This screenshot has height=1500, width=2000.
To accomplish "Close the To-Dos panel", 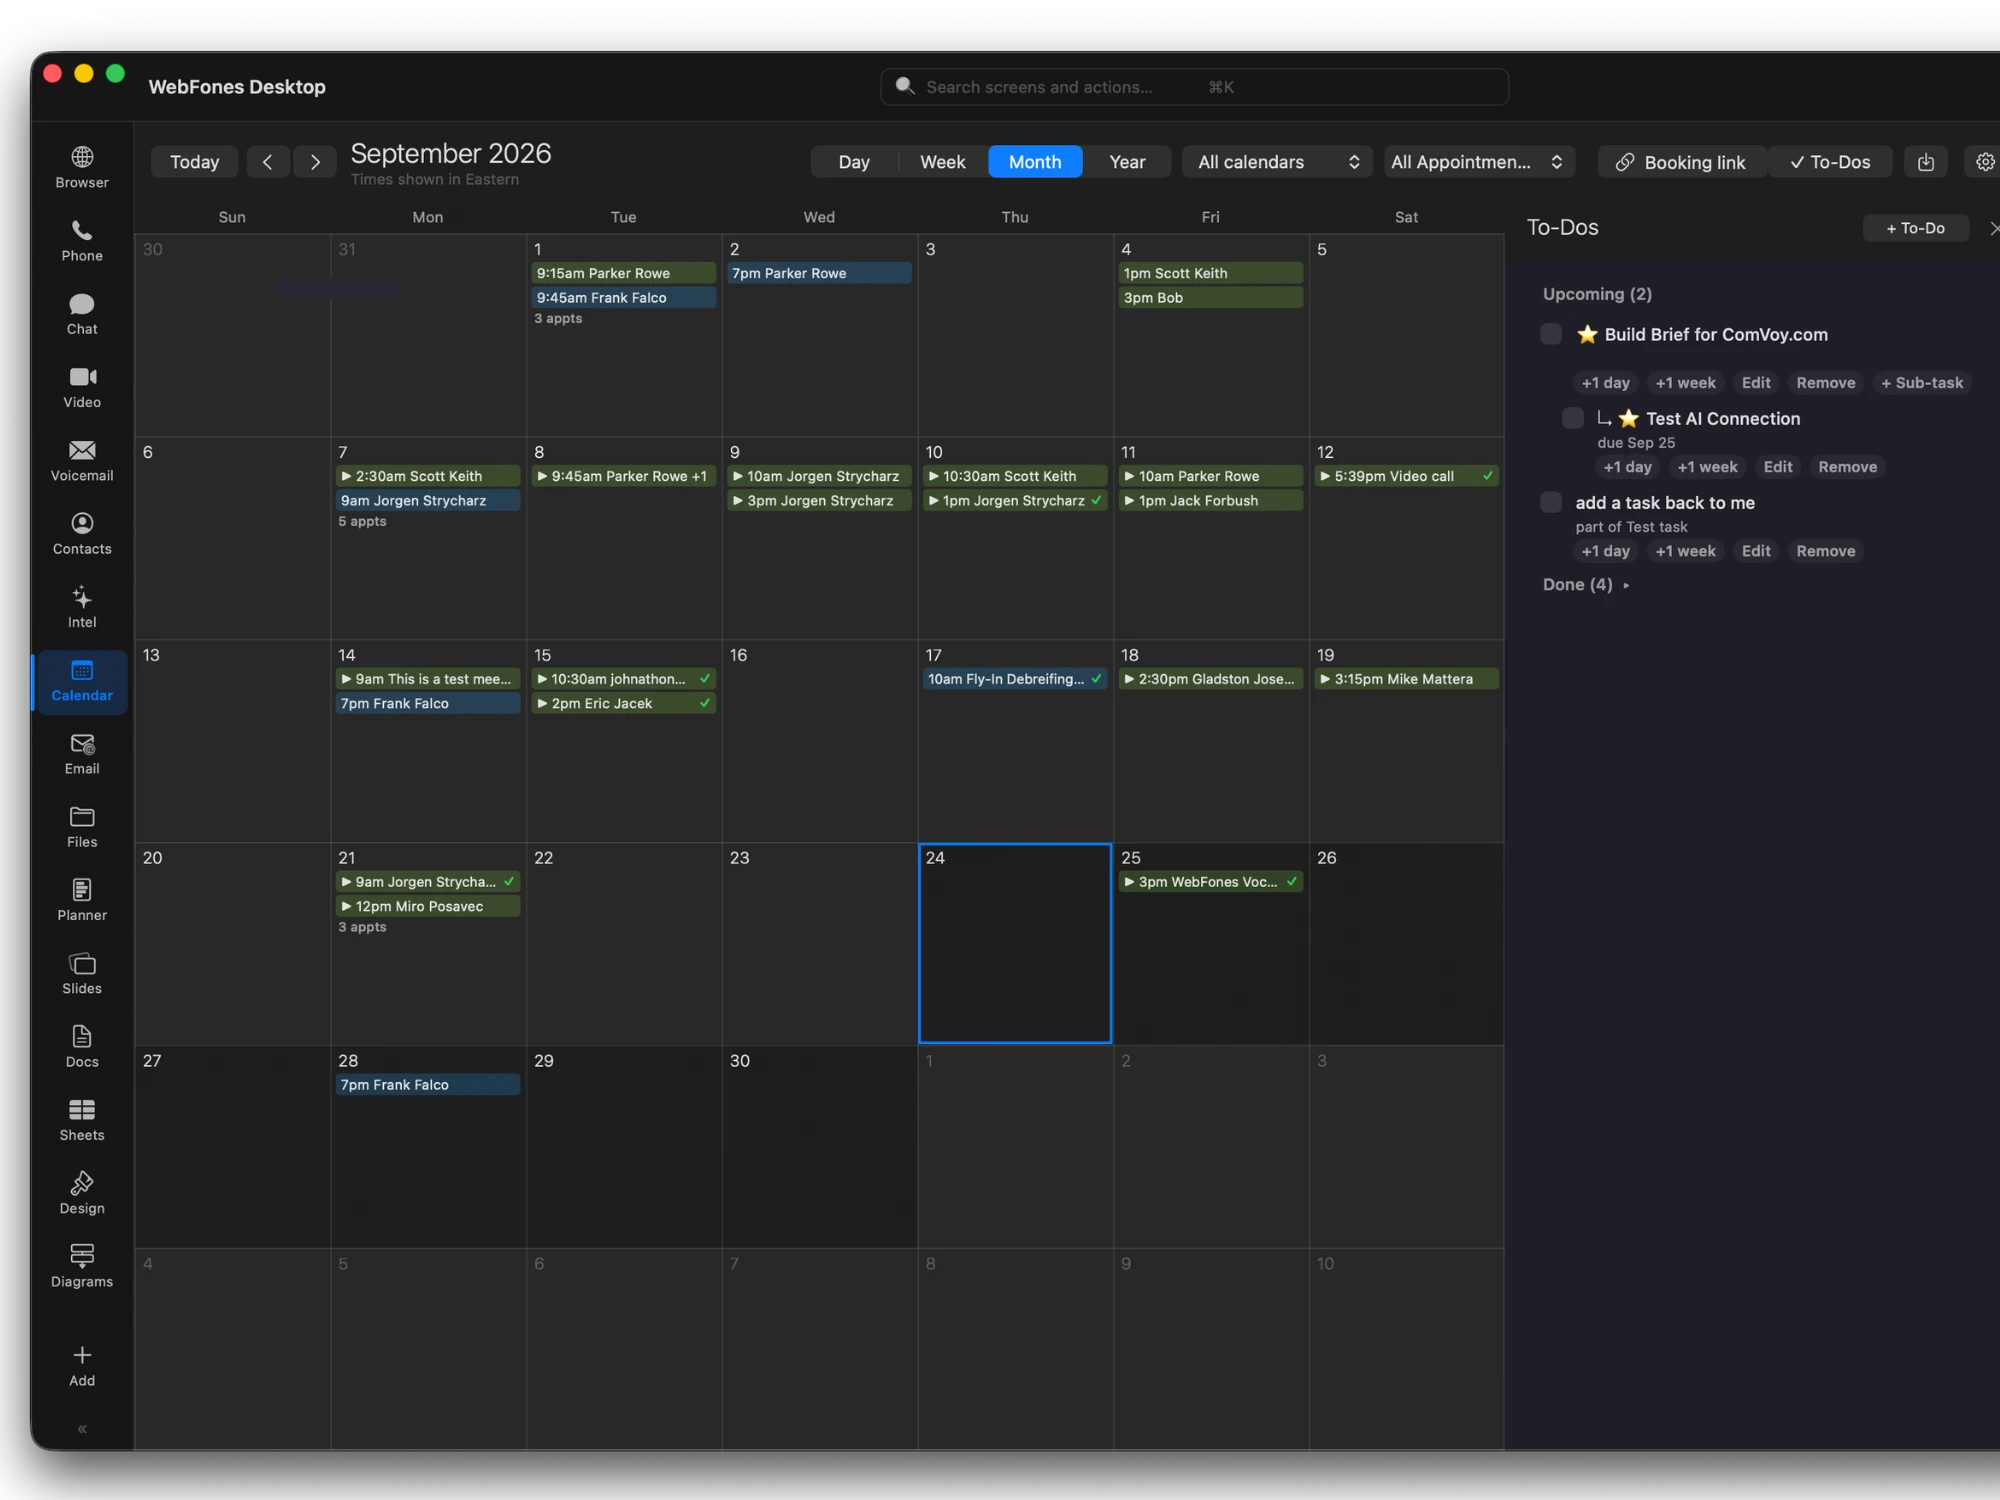I will pos(1993,228).
